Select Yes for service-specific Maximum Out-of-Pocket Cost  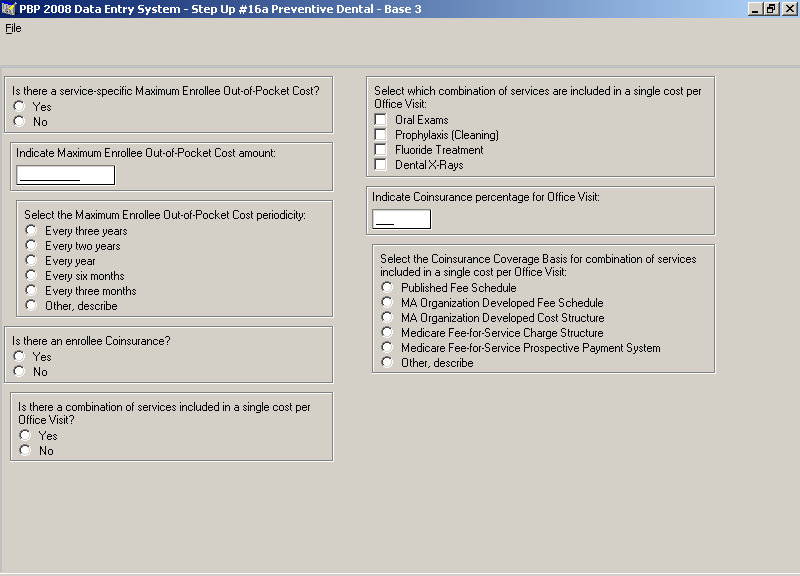coord(19,106)
